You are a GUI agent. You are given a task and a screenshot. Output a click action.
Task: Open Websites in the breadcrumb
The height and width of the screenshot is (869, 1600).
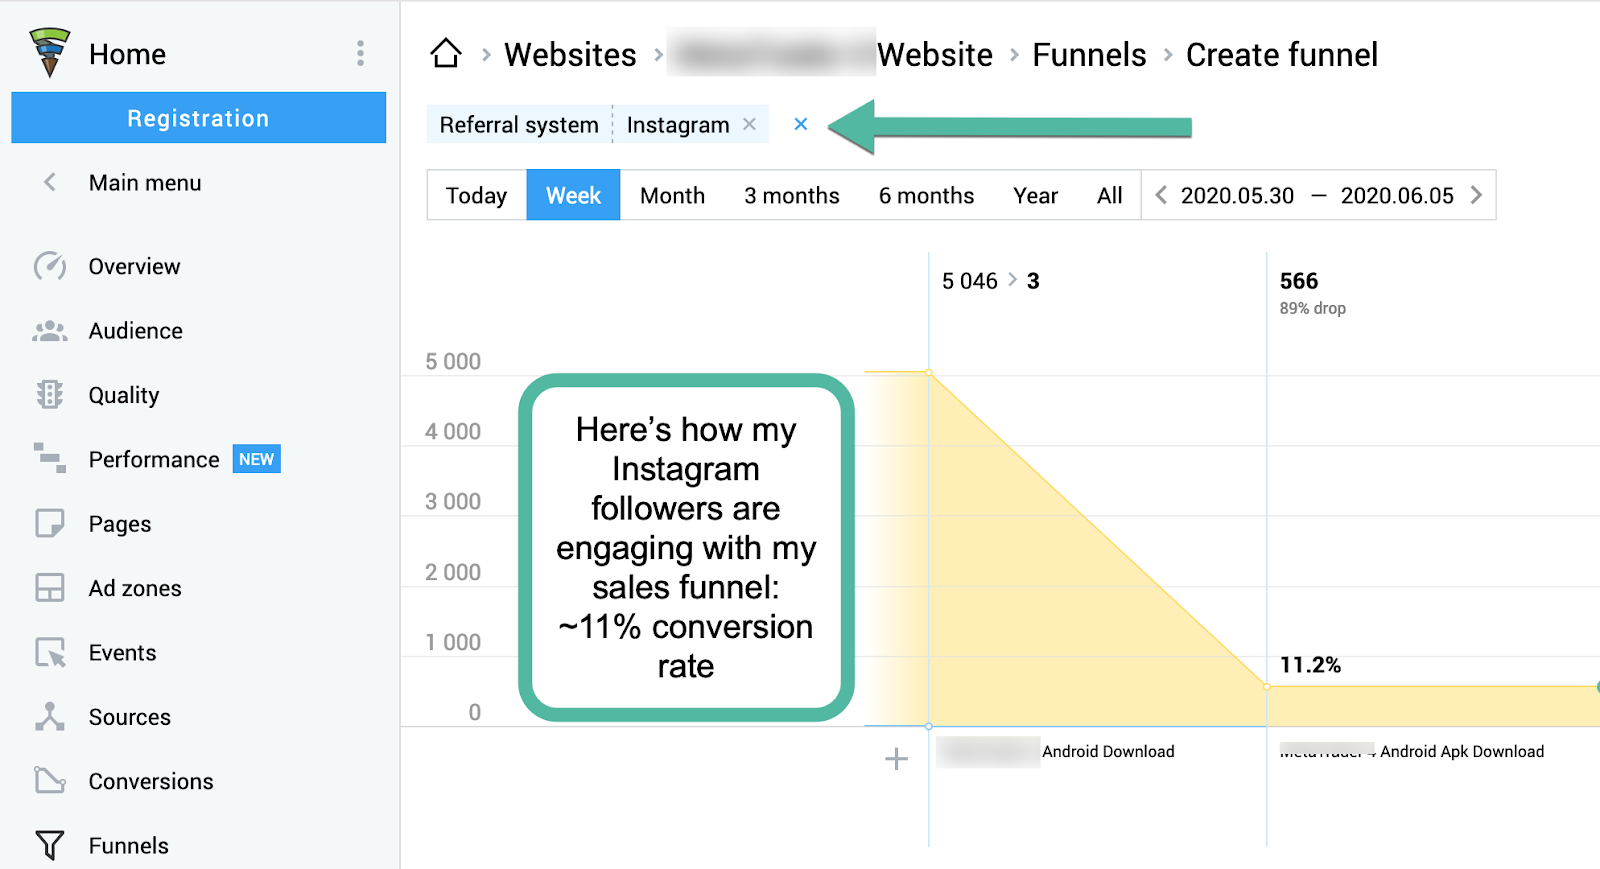[x=570, y=54]
